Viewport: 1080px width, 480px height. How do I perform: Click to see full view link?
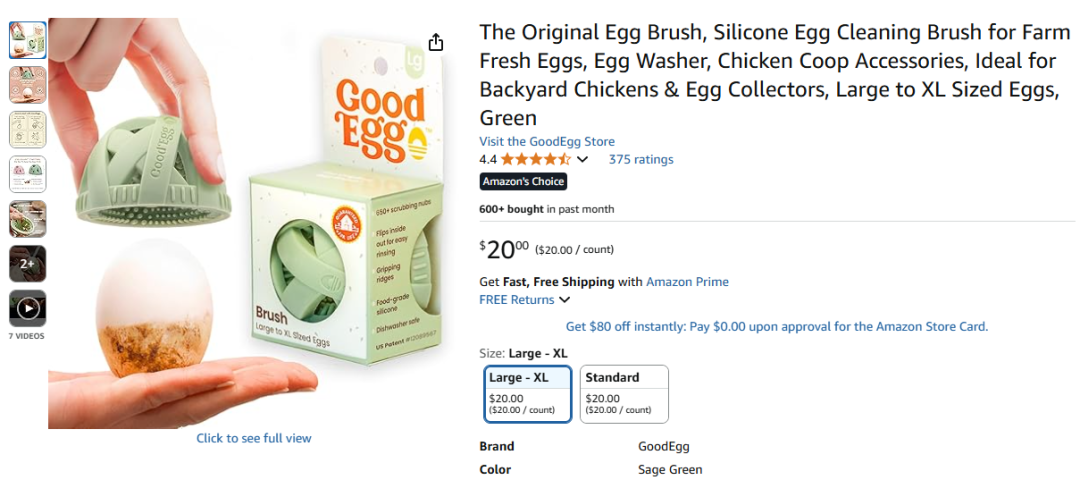click(x=254, y=438)
